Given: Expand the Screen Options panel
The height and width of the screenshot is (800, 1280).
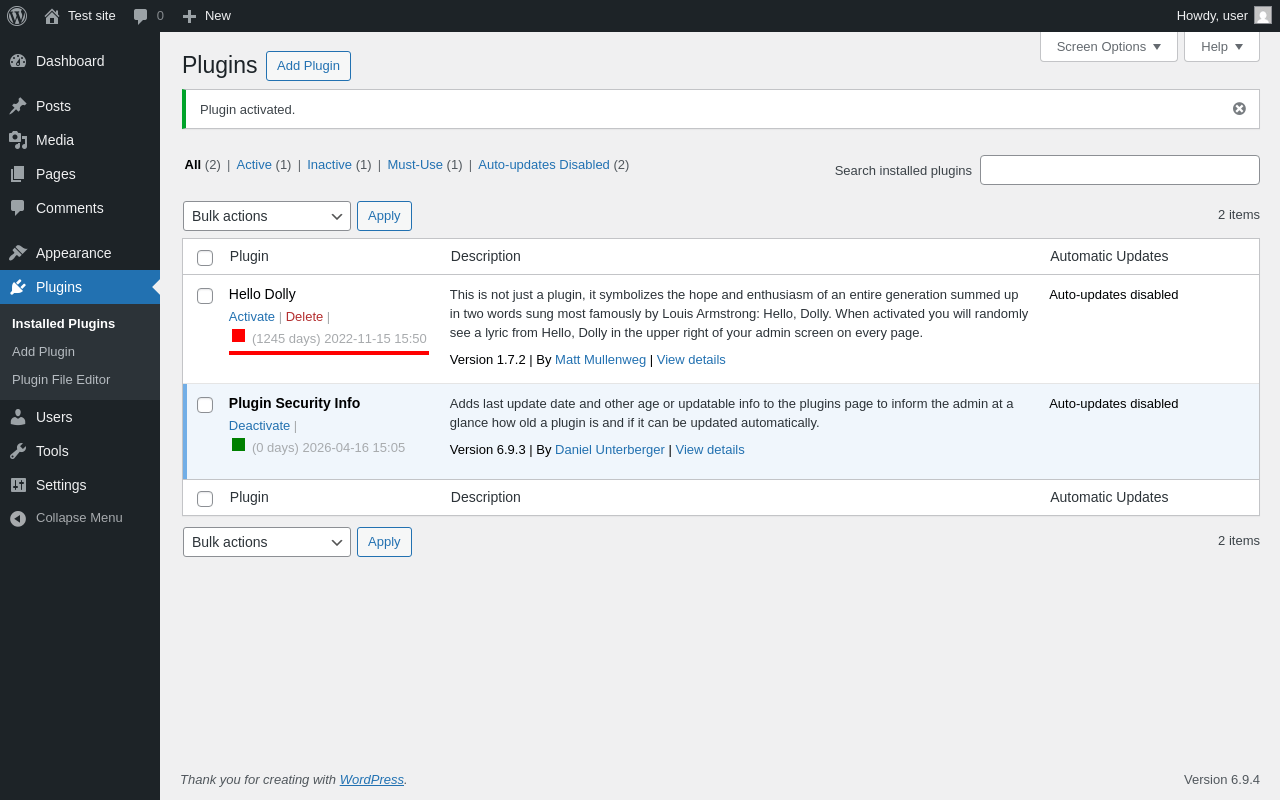Looking at the screenshot, I should point(1109,46).
